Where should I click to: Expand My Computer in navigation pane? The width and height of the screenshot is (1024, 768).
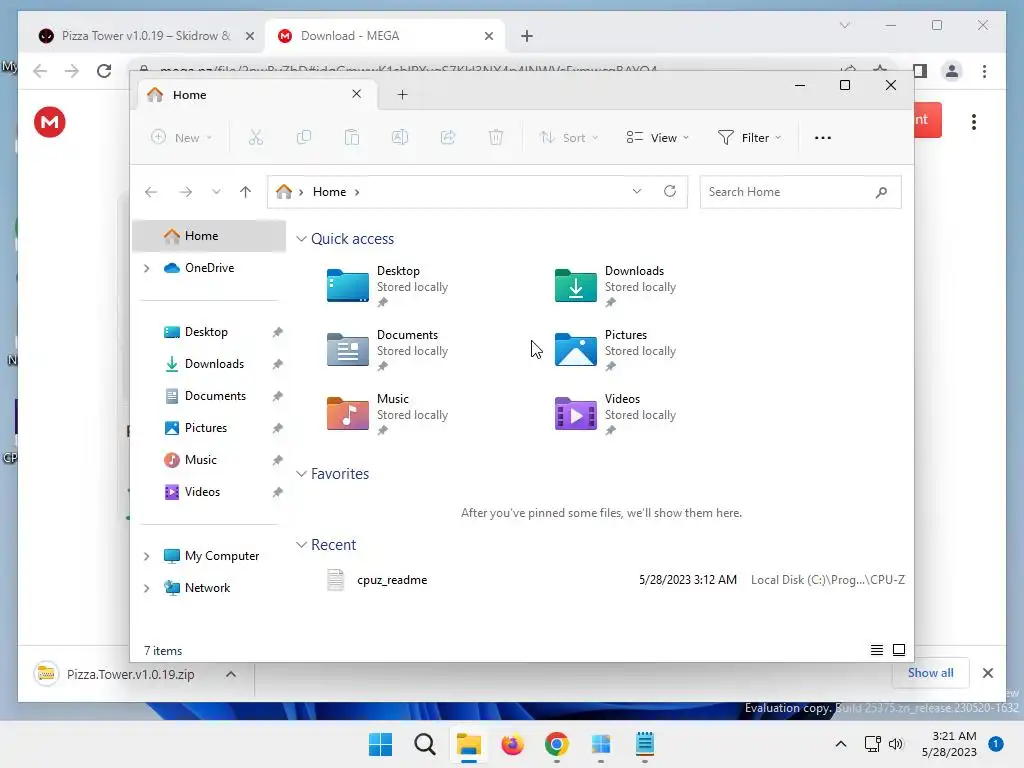coord(146,556)
